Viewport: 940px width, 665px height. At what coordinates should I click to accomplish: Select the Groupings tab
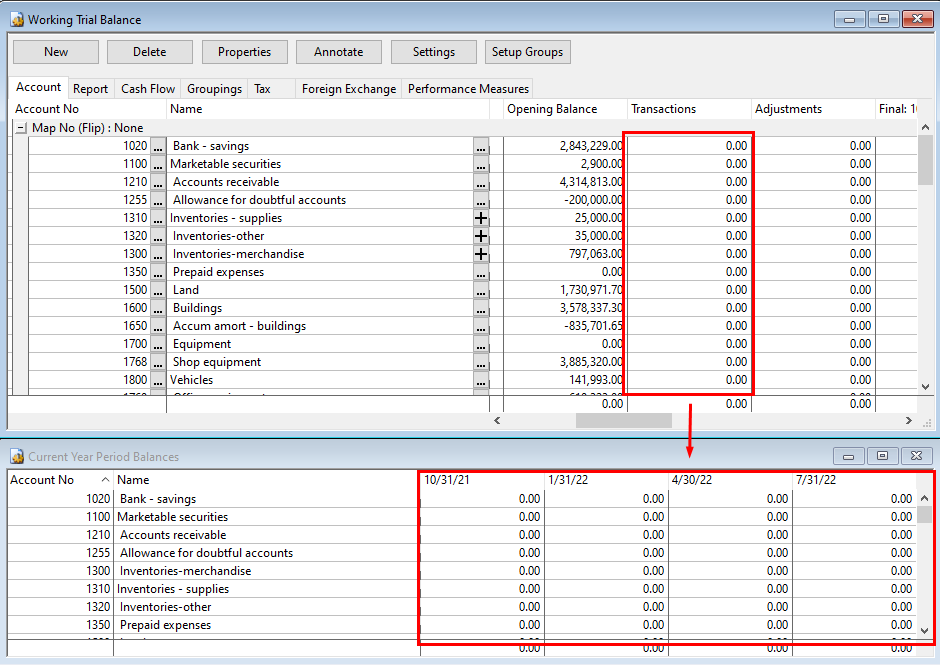tap(214, 89)
